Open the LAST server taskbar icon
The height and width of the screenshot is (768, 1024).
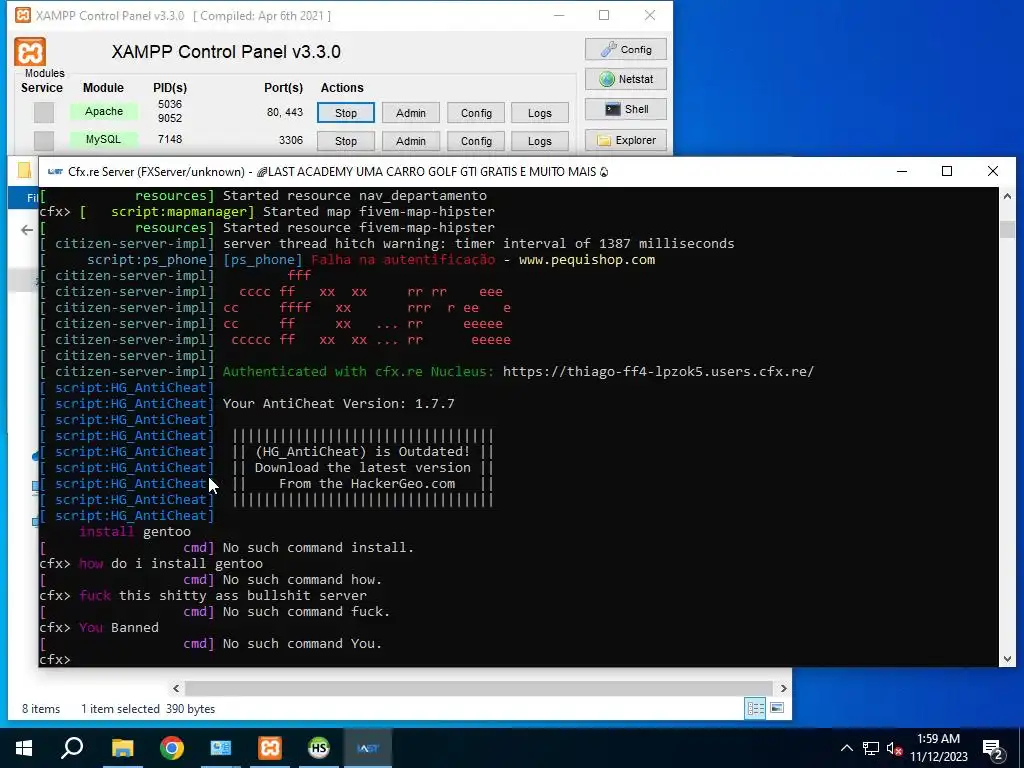point(368,748)
